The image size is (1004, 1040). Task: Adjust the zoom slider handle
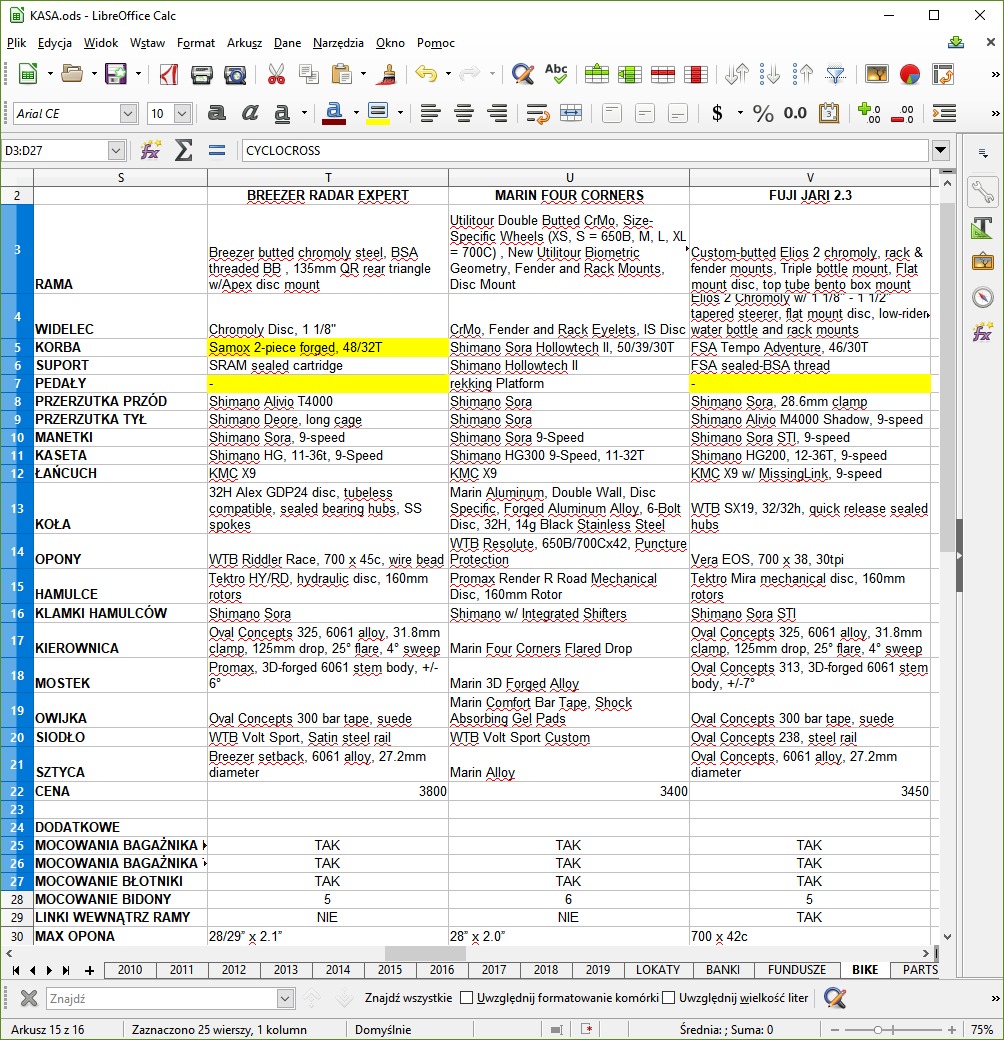[877, 1030]
